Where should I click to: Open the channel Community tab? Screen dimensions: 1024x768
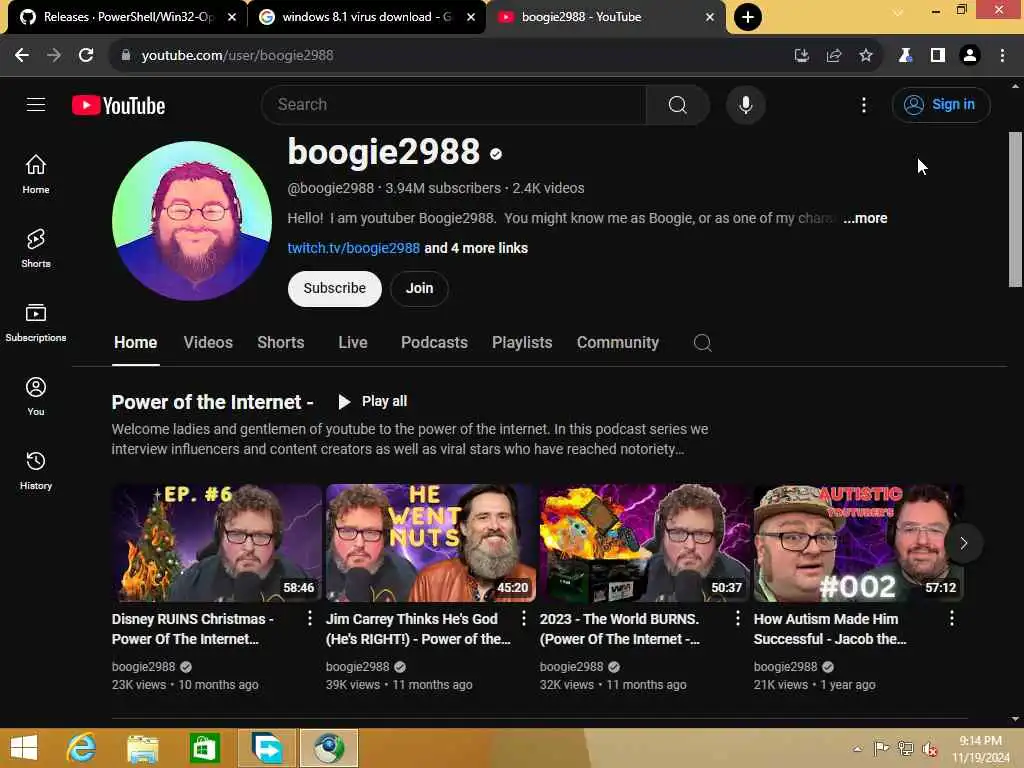click(x=618, y=342)
